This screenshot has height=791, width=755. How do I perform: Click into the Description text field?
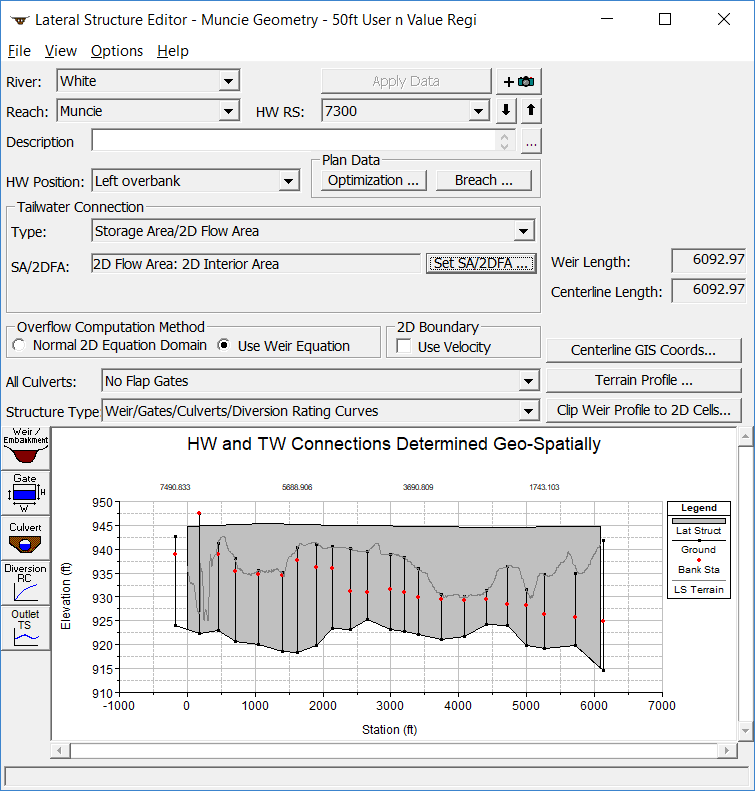click(x=295, y=142)
